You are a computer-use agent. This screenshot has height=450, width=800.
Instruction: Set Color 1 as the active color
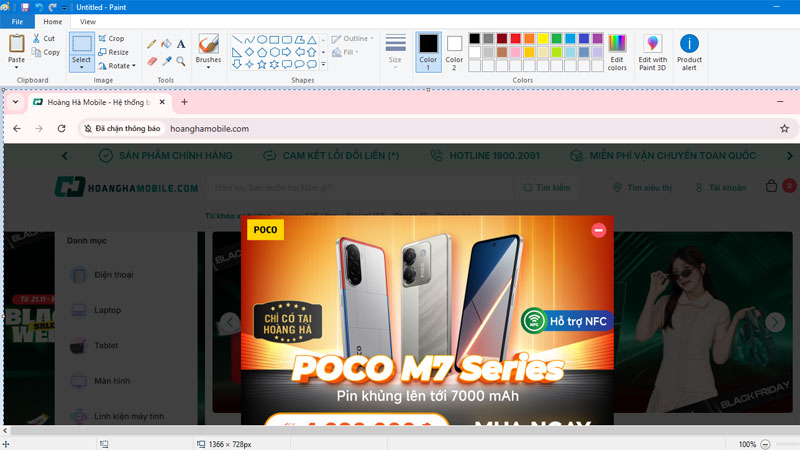pos(428,51)
